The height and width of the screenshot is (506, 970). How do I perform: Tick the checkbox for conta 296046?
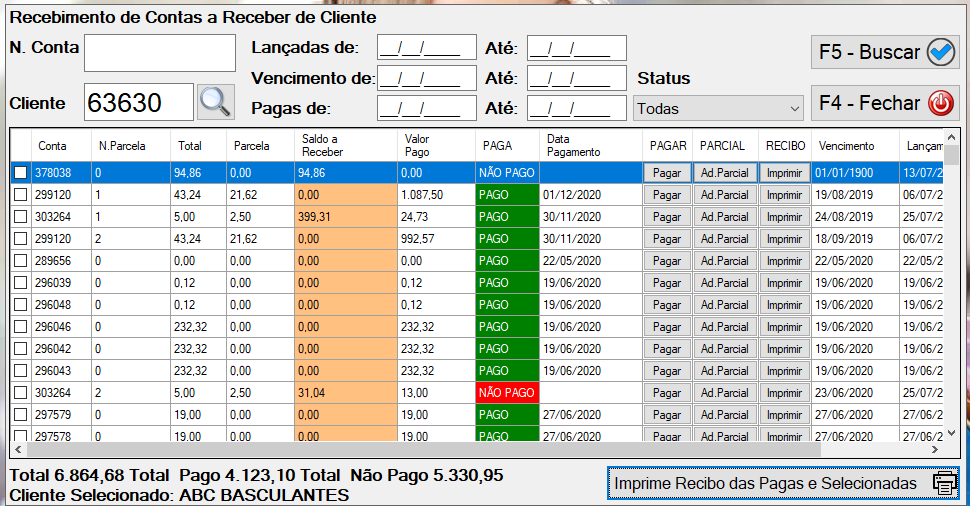point(20,327)
